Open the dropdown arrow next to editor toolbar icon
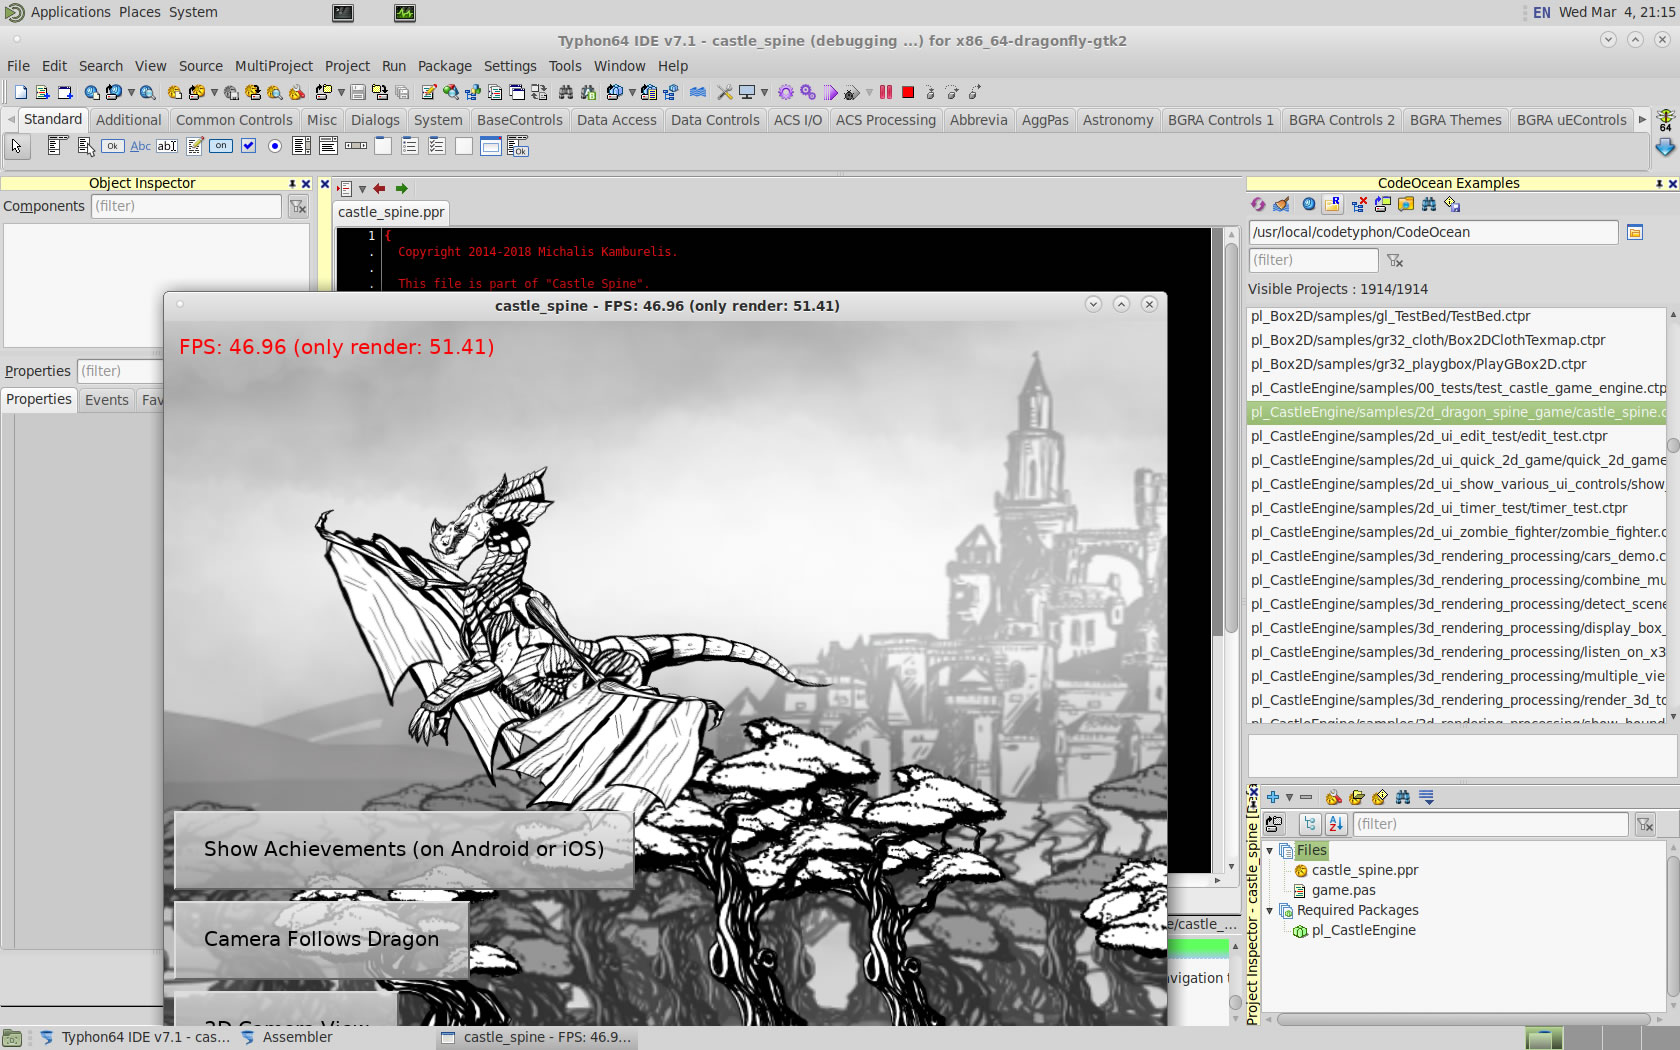The width and height of the screenshot is (1680, 1050). point(362,188)
